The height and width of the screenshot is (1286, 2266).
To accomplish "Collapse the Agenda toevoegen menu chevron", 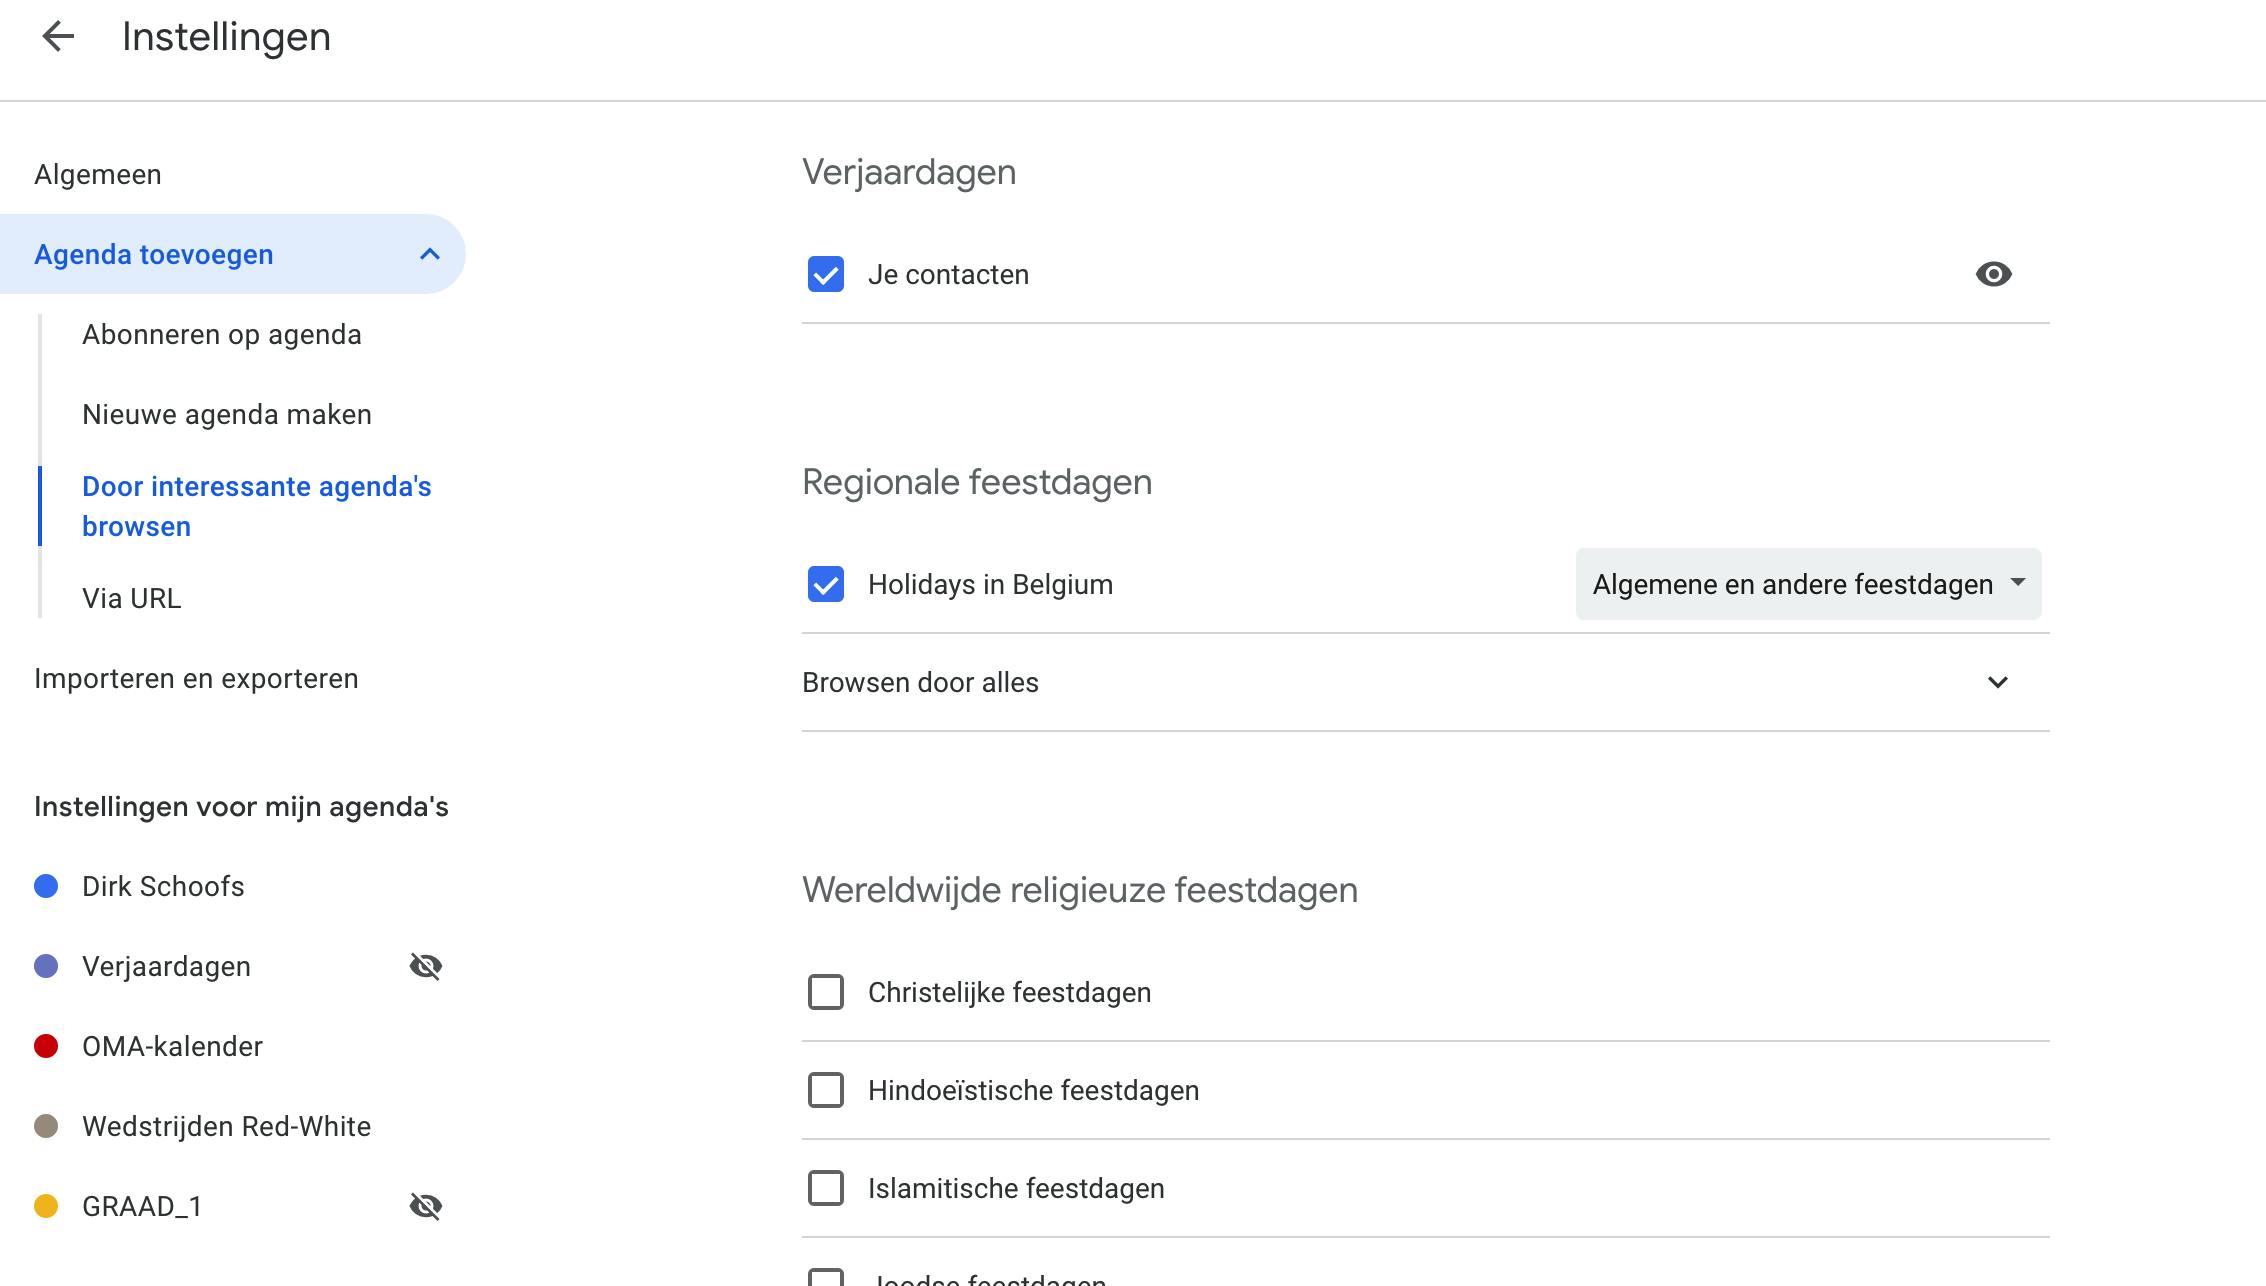I will (x=430, y=254).
